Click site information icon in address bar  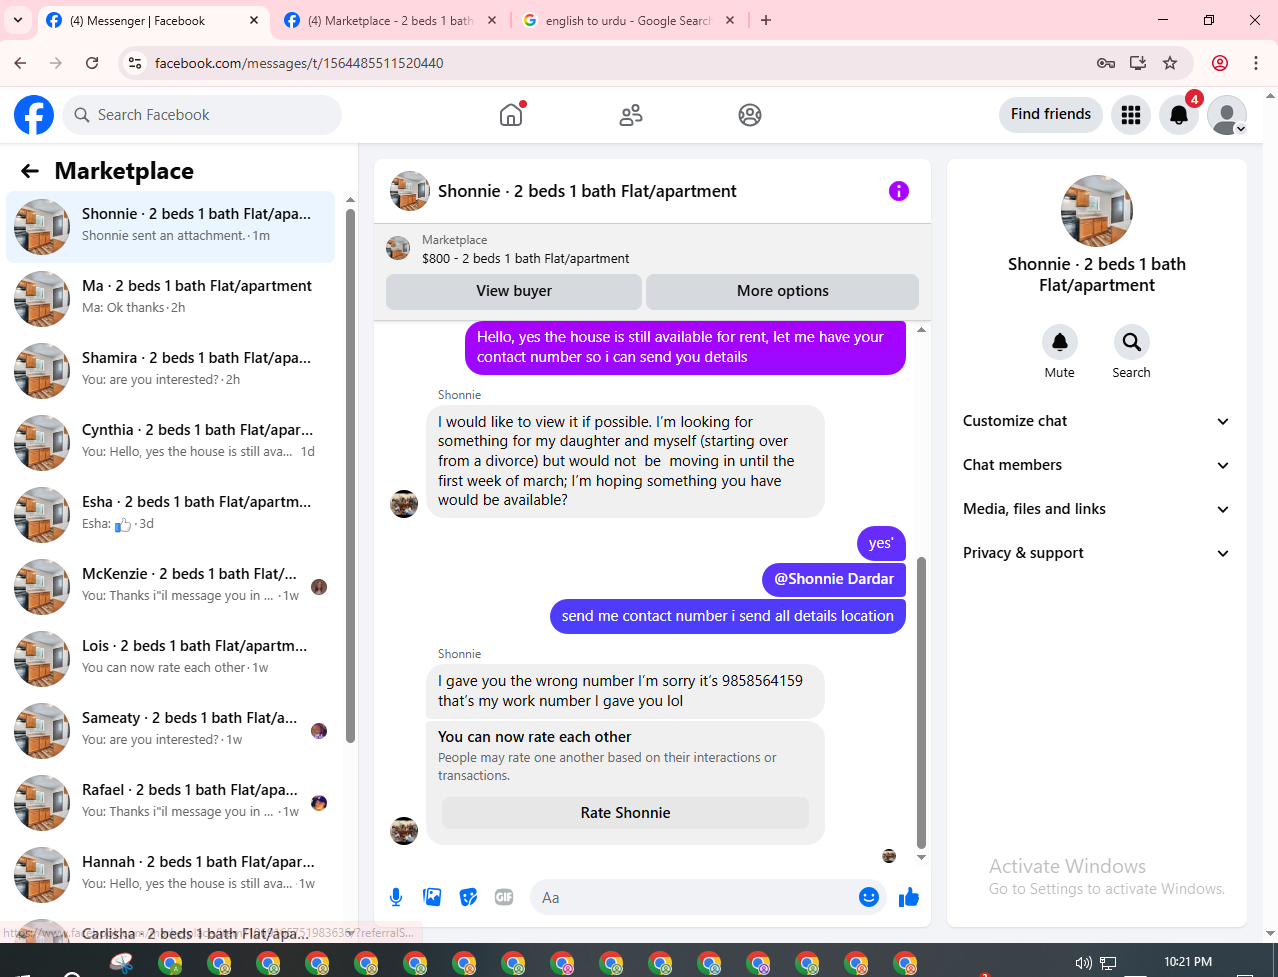(x=135, y=63)
